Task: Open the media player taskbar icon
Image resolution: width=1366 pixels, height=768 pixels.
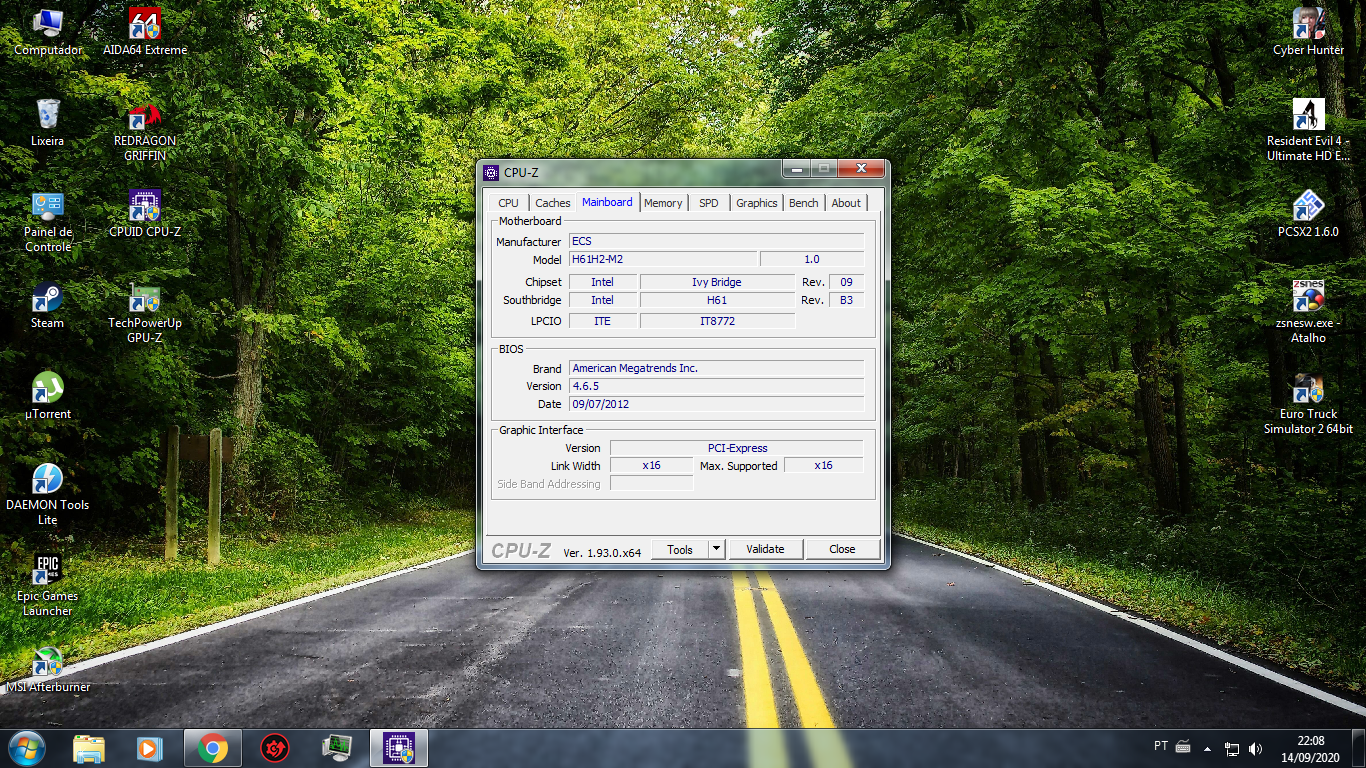Action: 149,748
